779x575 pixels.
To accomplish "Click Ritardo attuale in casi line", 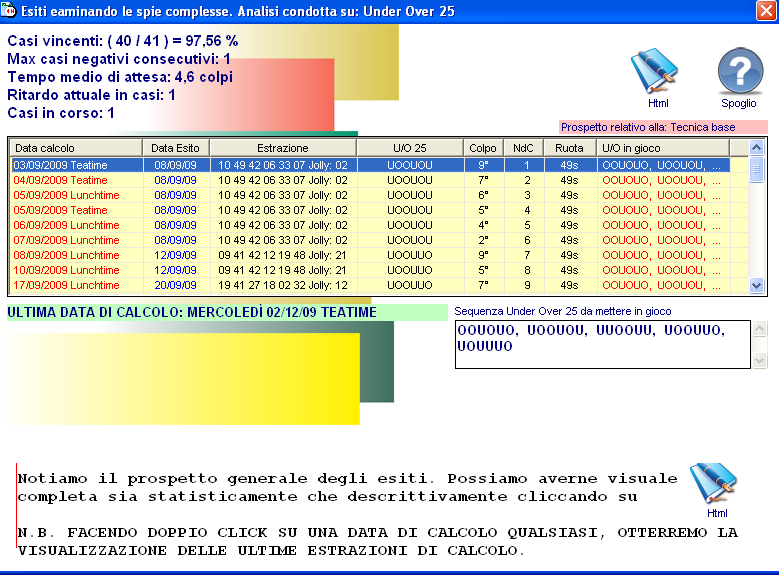I will click(x=91, y=95).
